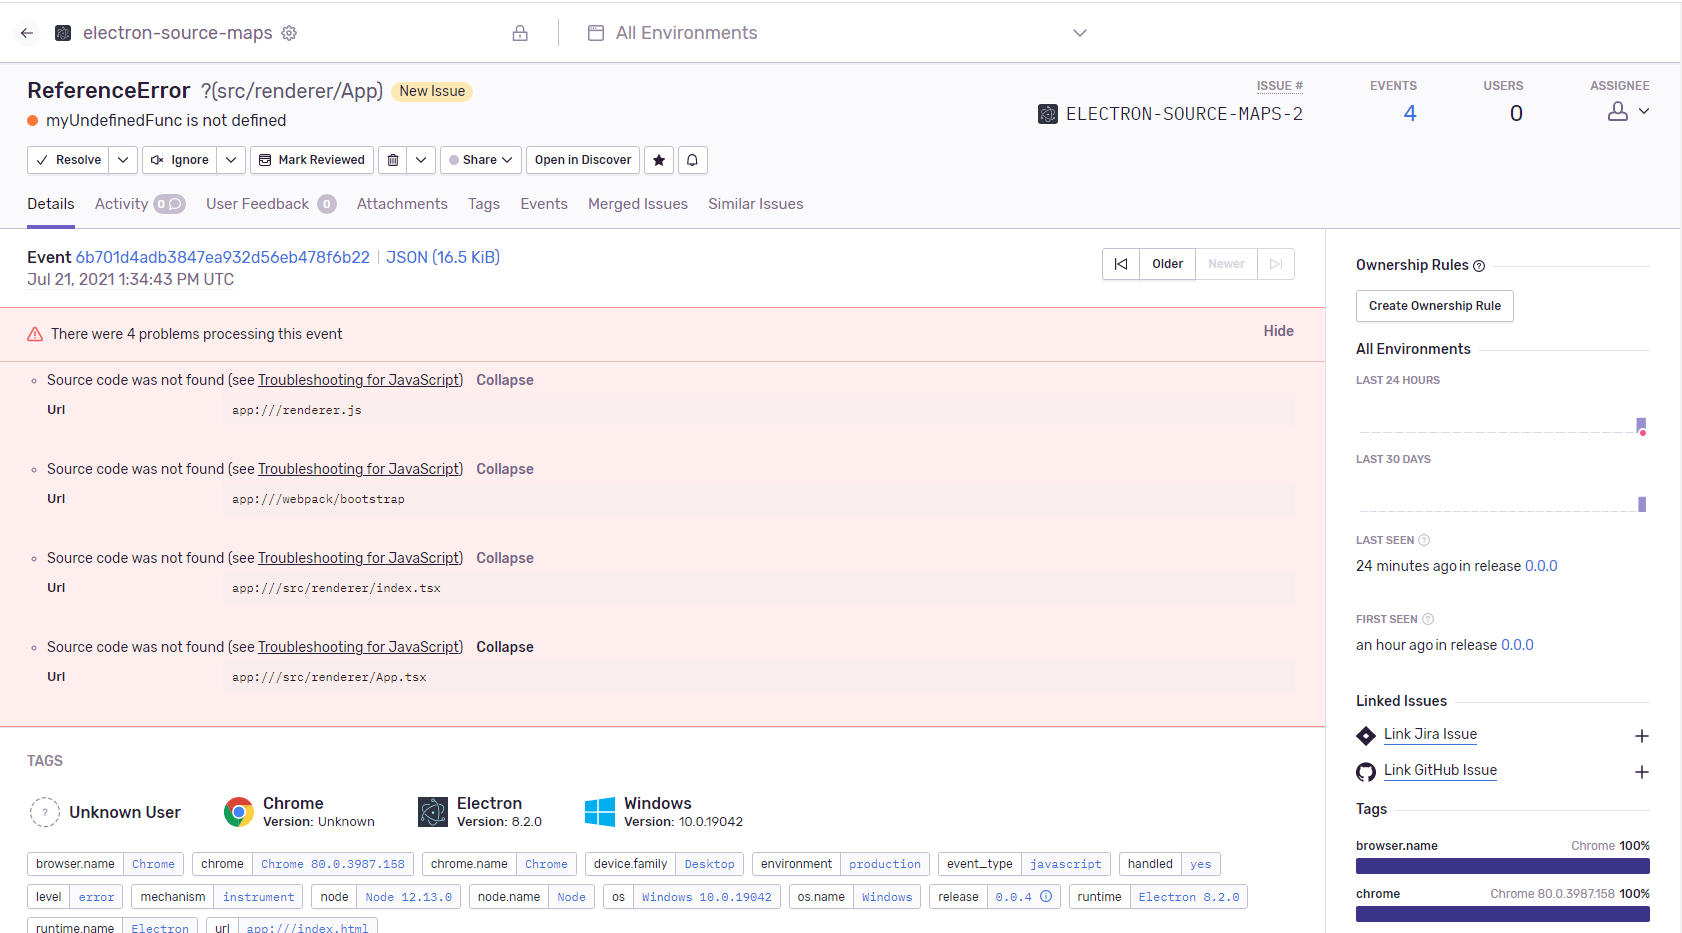Click the Electron runtime logo
This screenshot has width=1682, height=933.
click(433, 812)
